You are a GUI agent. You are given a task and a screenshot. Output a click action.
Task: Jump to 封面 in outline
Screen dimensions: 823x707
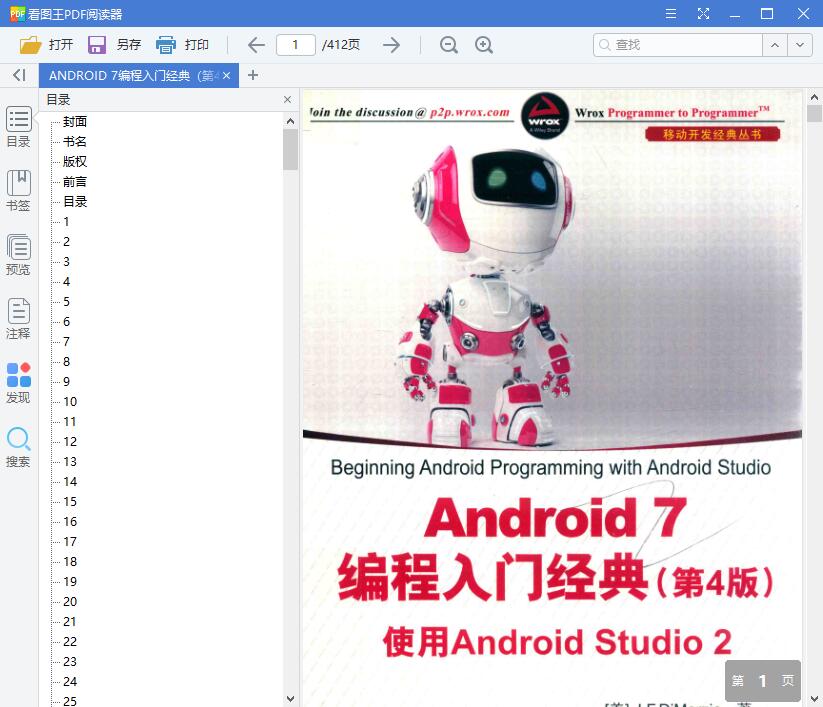click(x=75, y=122)
